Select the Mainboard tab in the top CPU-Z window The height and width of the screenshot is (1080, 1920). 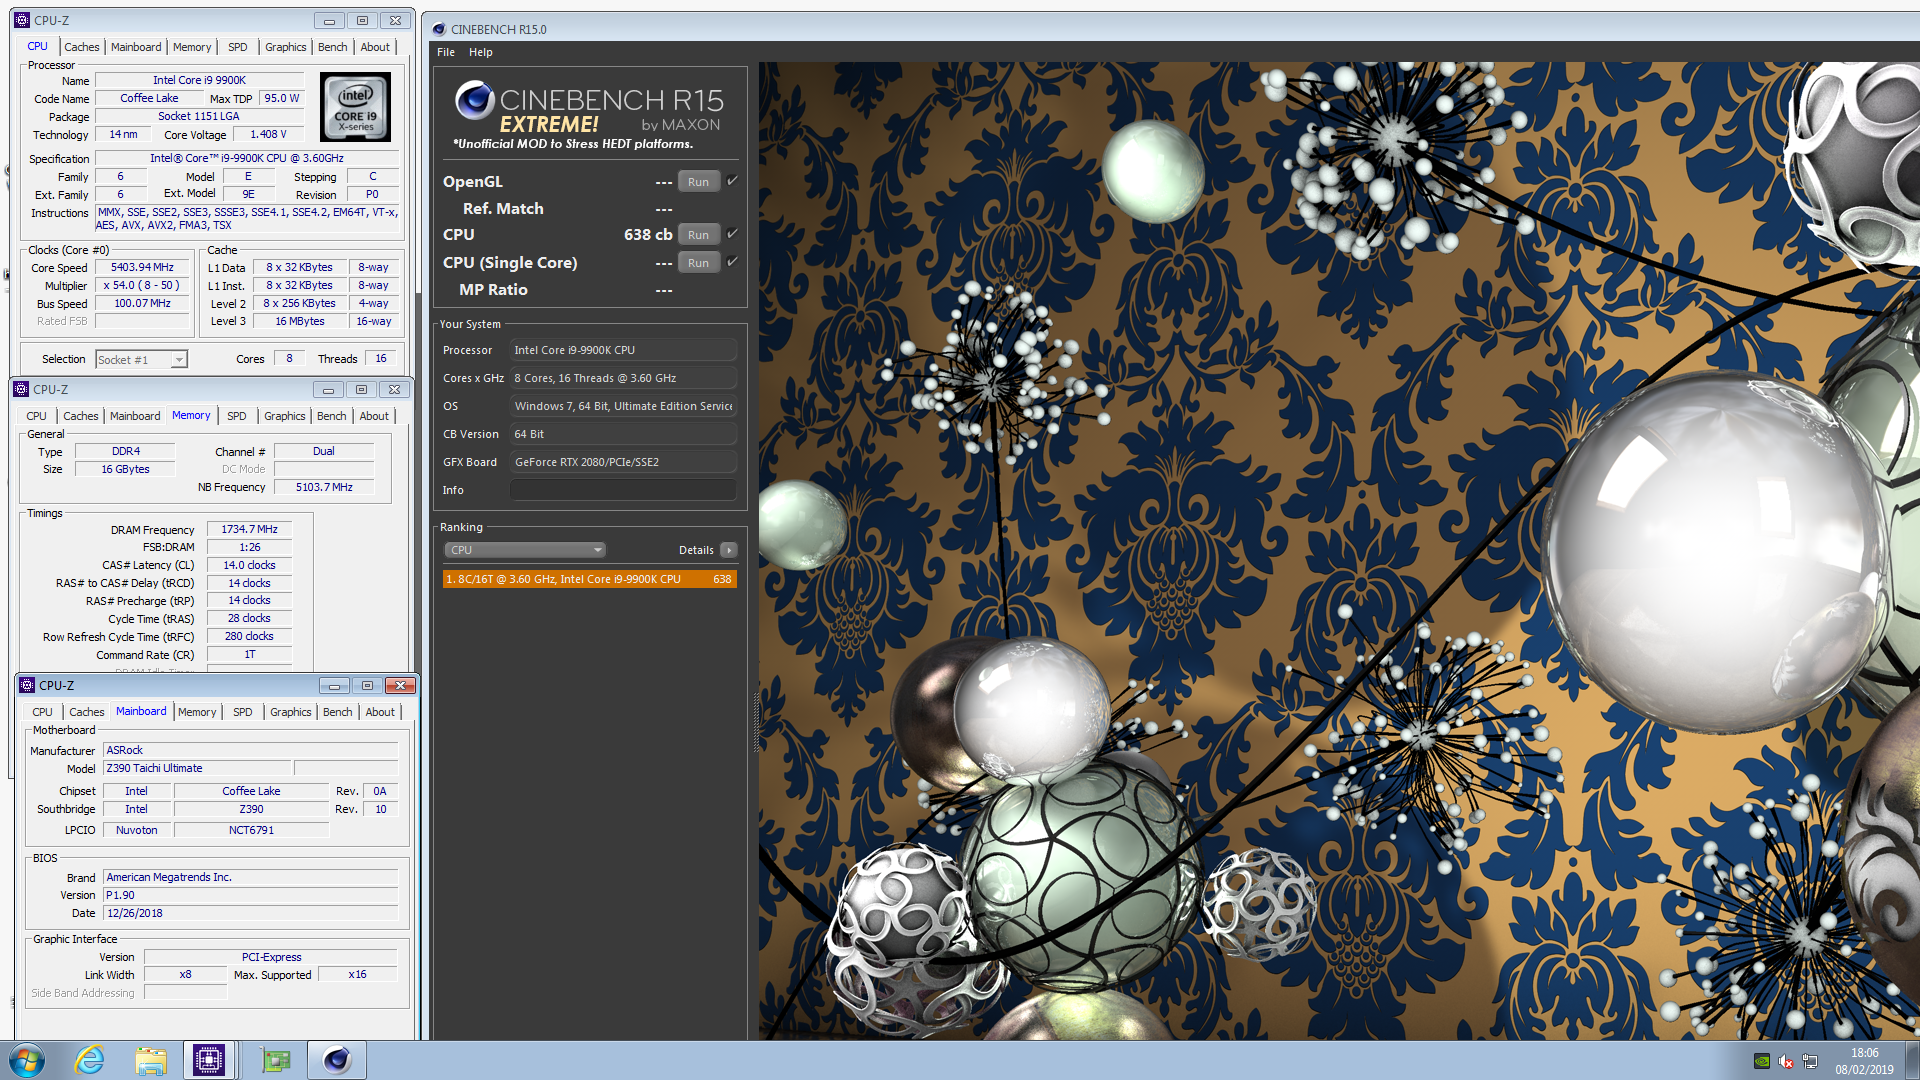click(136, 47)
